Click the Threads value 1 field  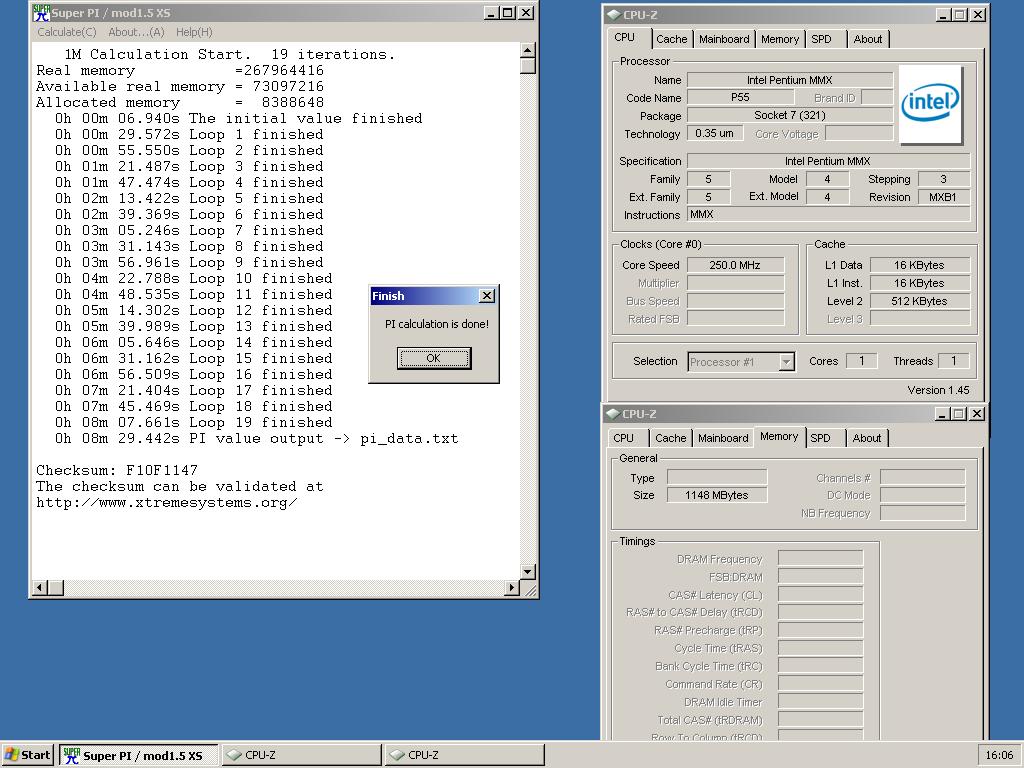tap(953, 360)
